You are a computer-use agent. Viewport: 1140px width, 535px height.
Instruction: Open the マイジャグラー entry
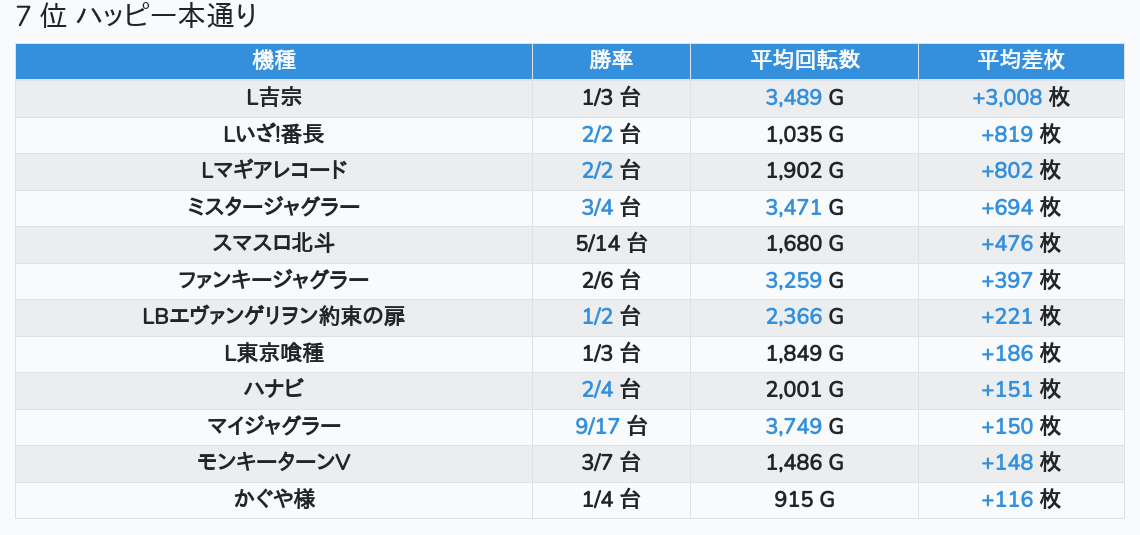(x=274, y=427)
